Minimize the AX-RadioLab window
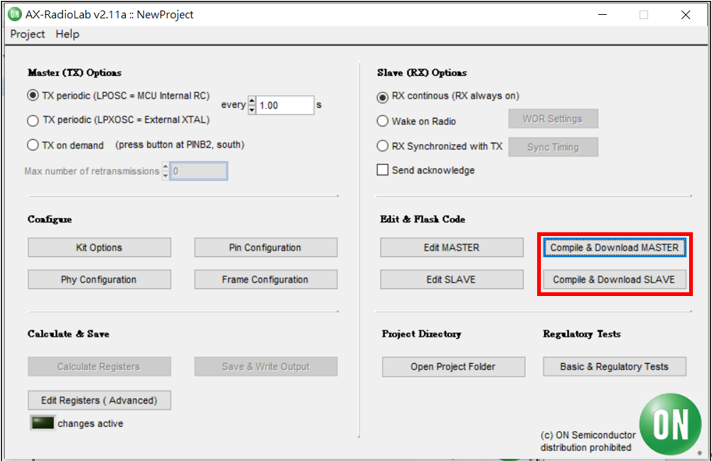Viewport: 712px width, 461px height. [603, 15]
